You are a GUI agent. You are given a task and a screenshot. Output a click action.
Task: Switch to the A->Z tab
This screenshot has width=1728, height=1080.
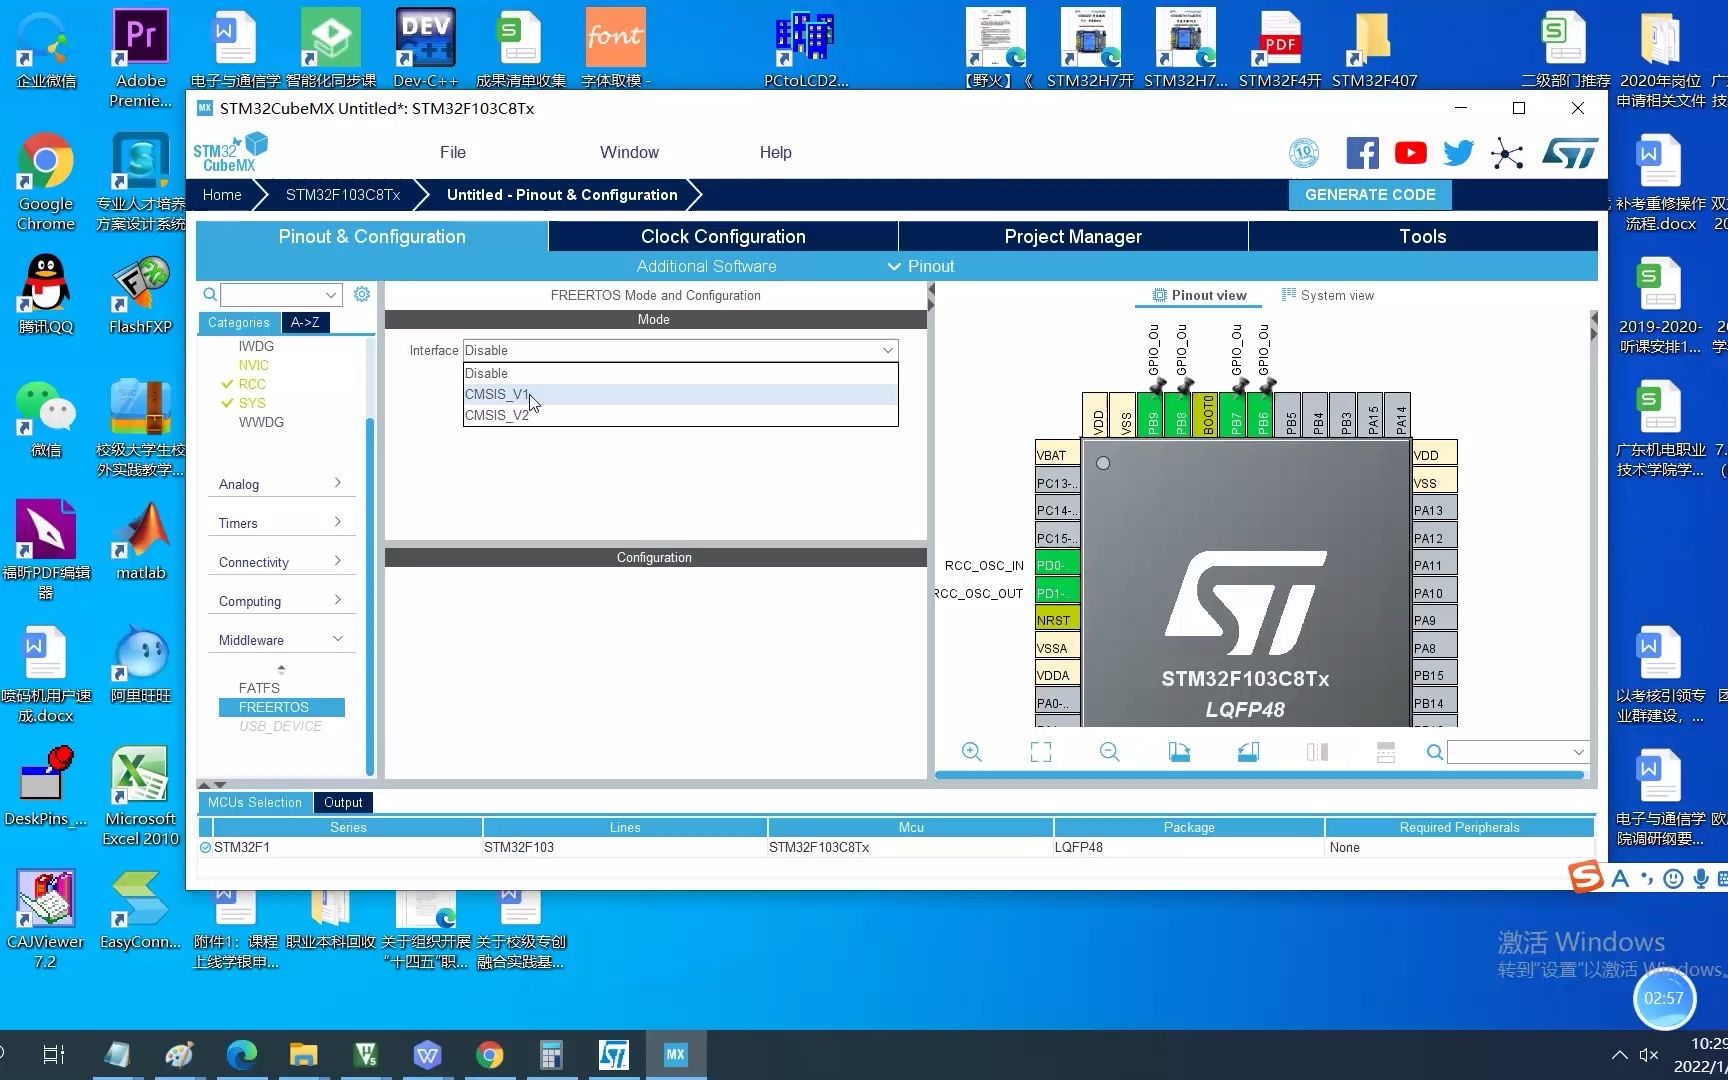[305, 322]
